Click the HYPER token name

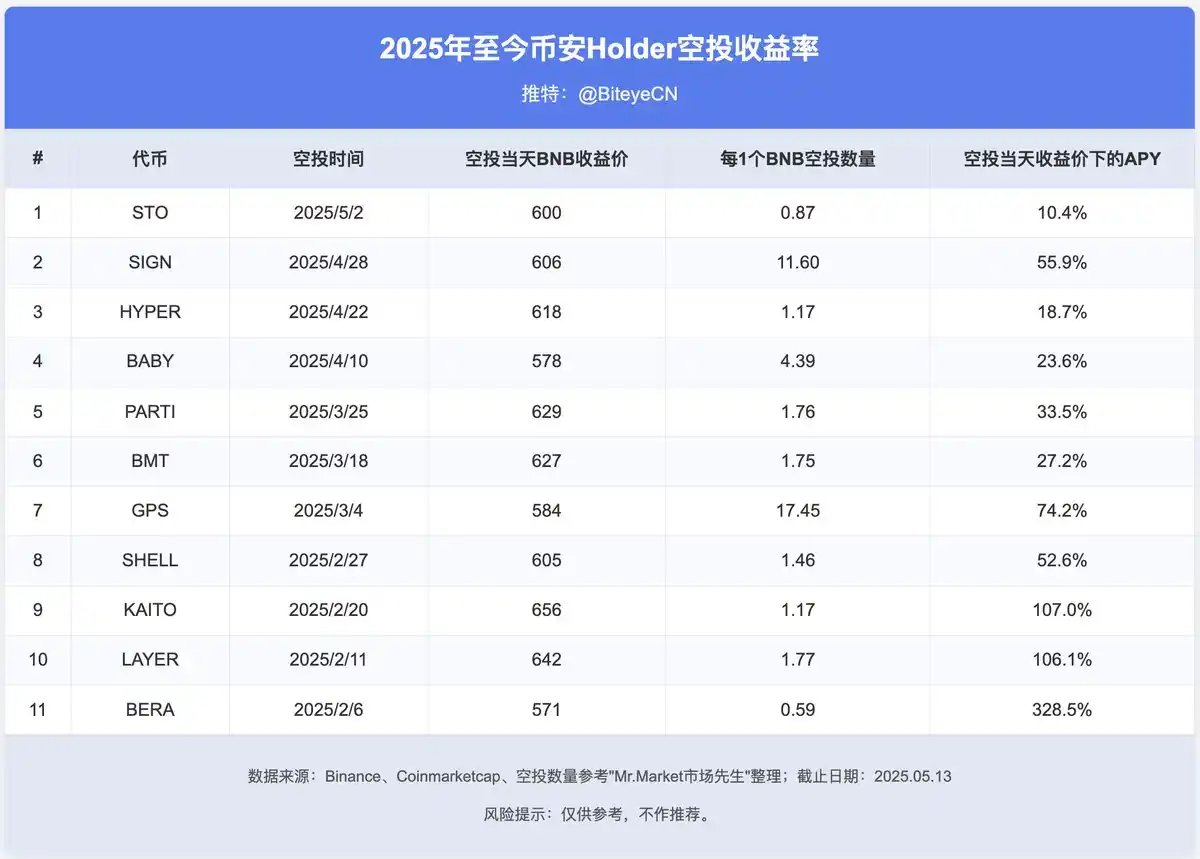pyautogui.click(x=150, y=312)
